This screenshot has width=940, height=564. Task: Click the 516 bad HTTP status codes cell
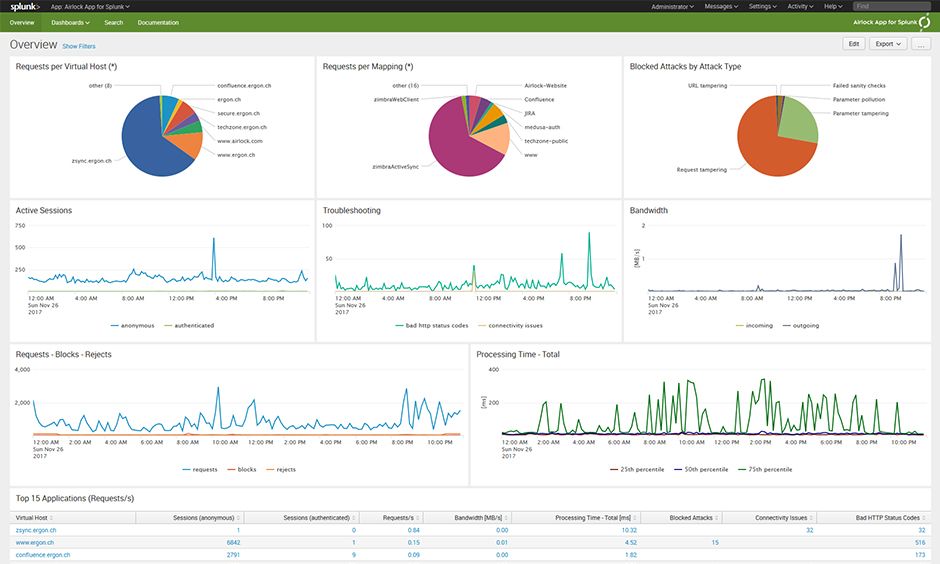coord(920,542)
